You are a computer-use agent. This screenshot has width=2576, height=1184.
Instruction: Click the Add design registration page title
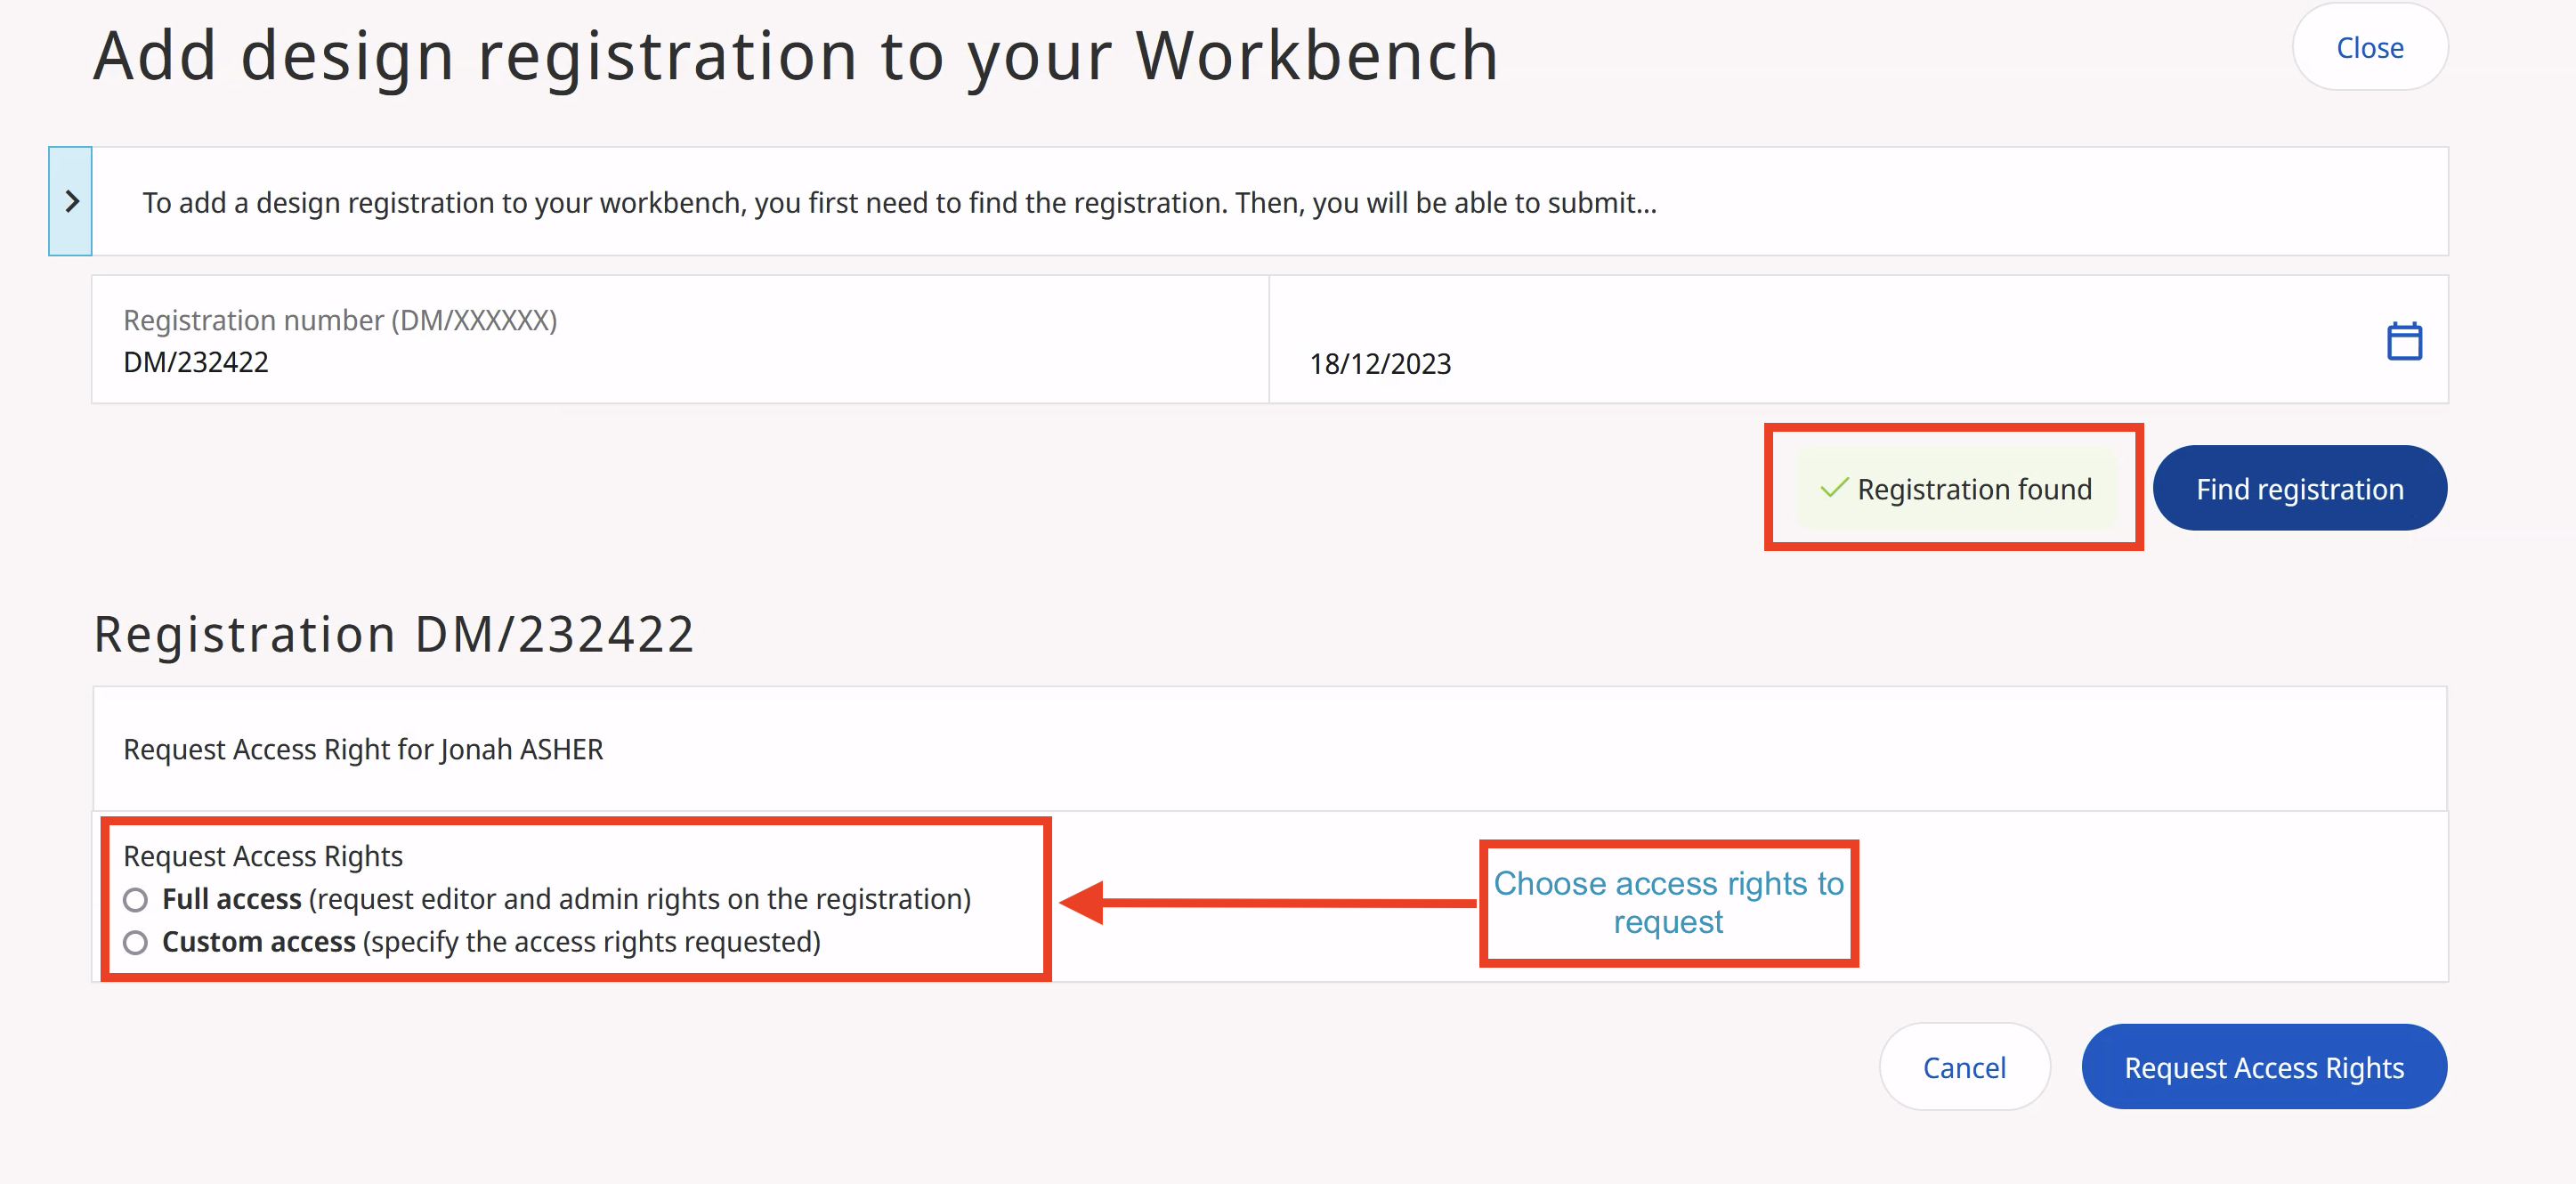coord(796,56)
